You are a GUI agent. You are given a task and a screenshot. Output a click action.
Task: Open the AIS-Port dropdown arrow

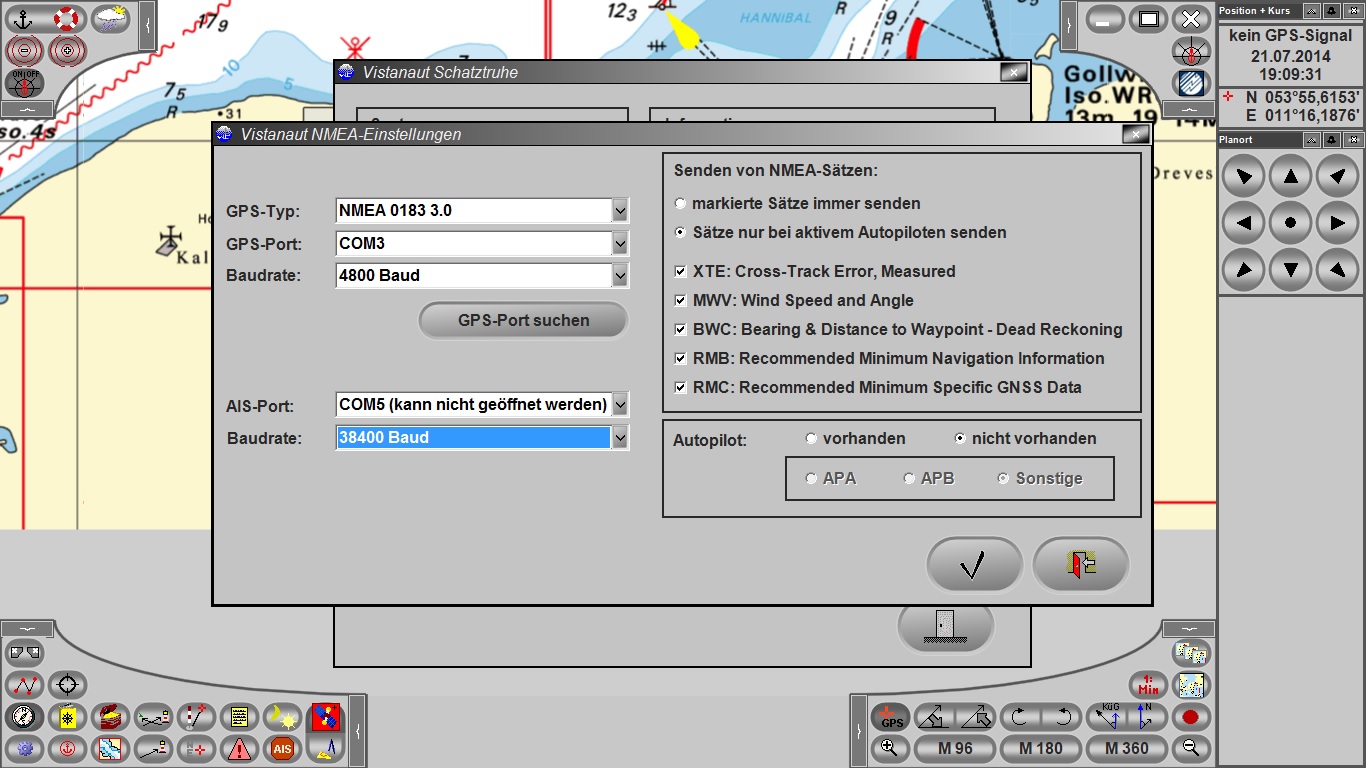620,404
